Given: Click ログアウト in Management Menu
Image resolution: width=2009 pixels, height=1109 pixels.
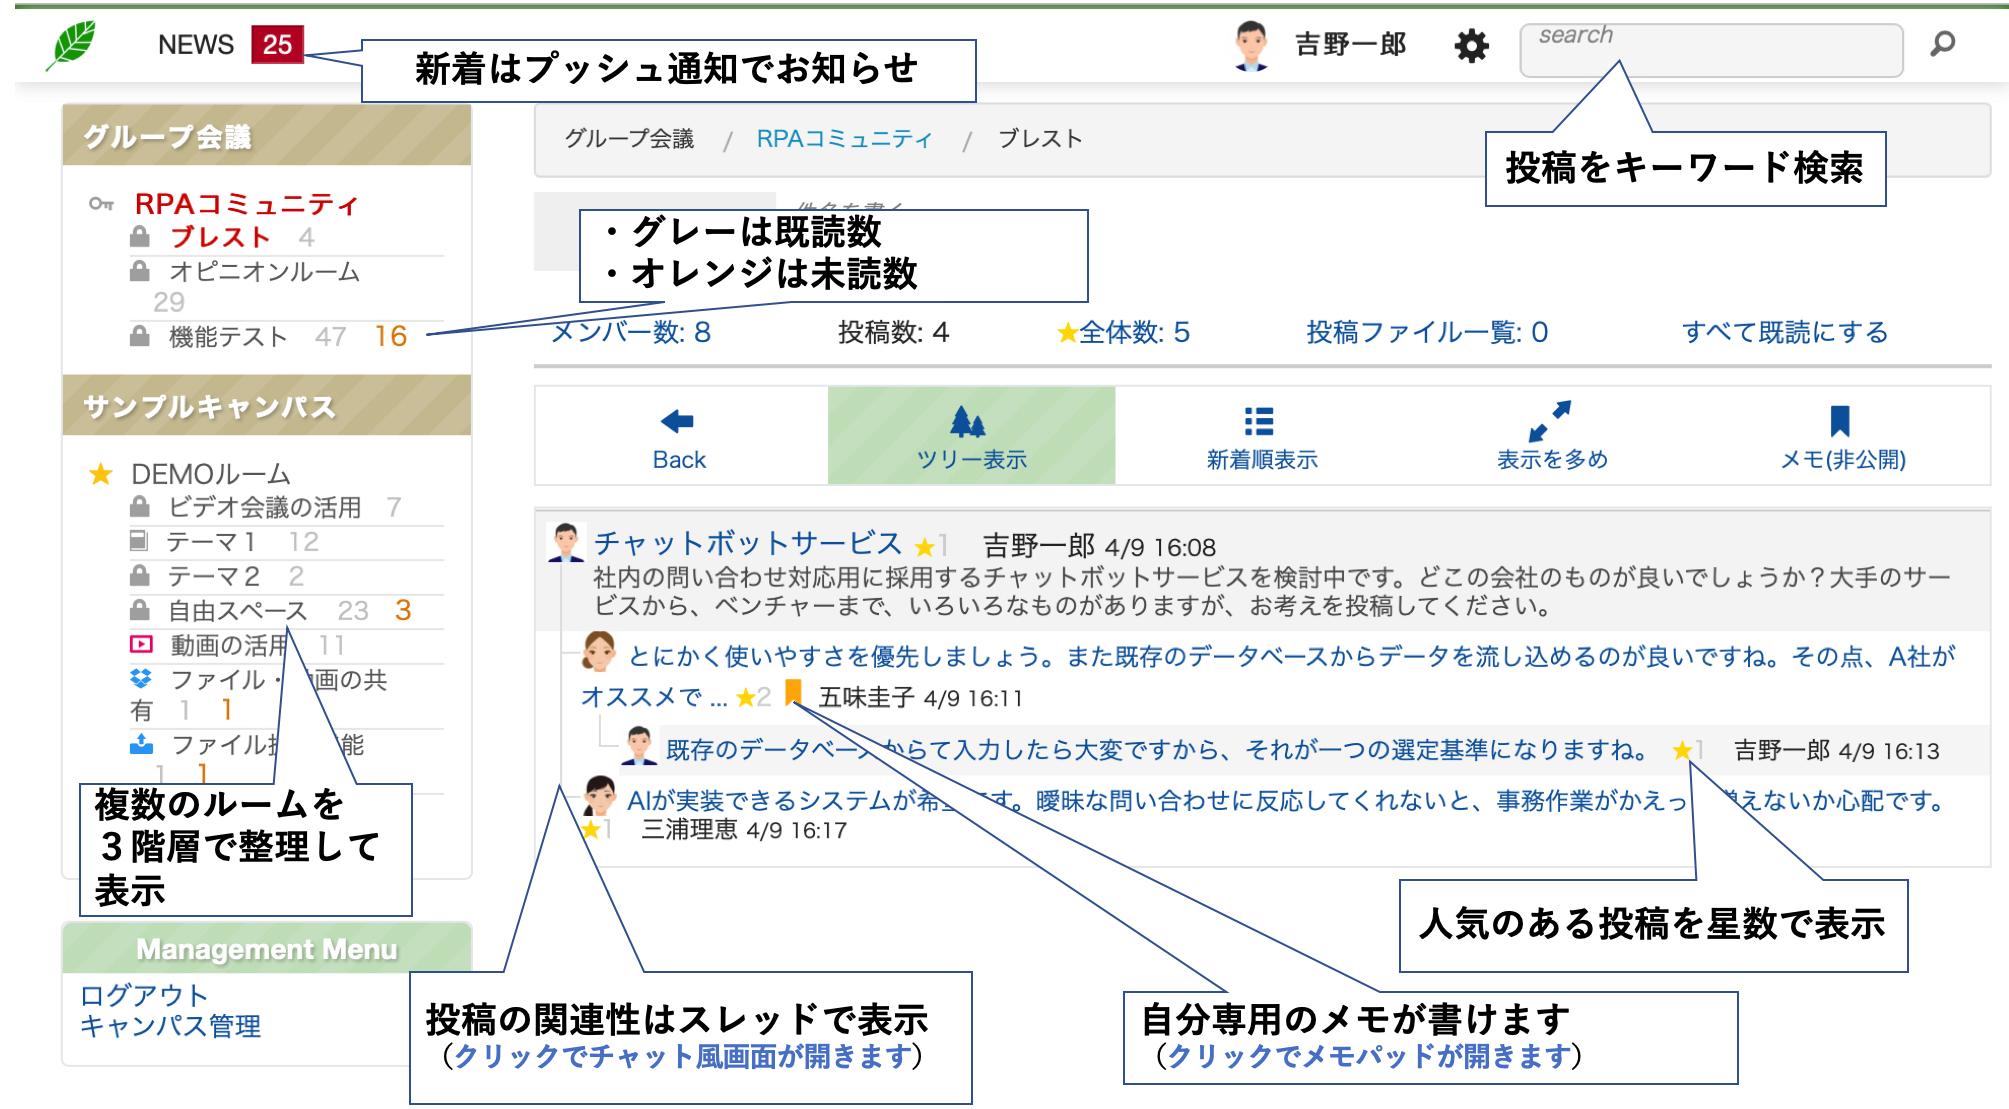Looking at the screenshot, I should click(143, 995).
